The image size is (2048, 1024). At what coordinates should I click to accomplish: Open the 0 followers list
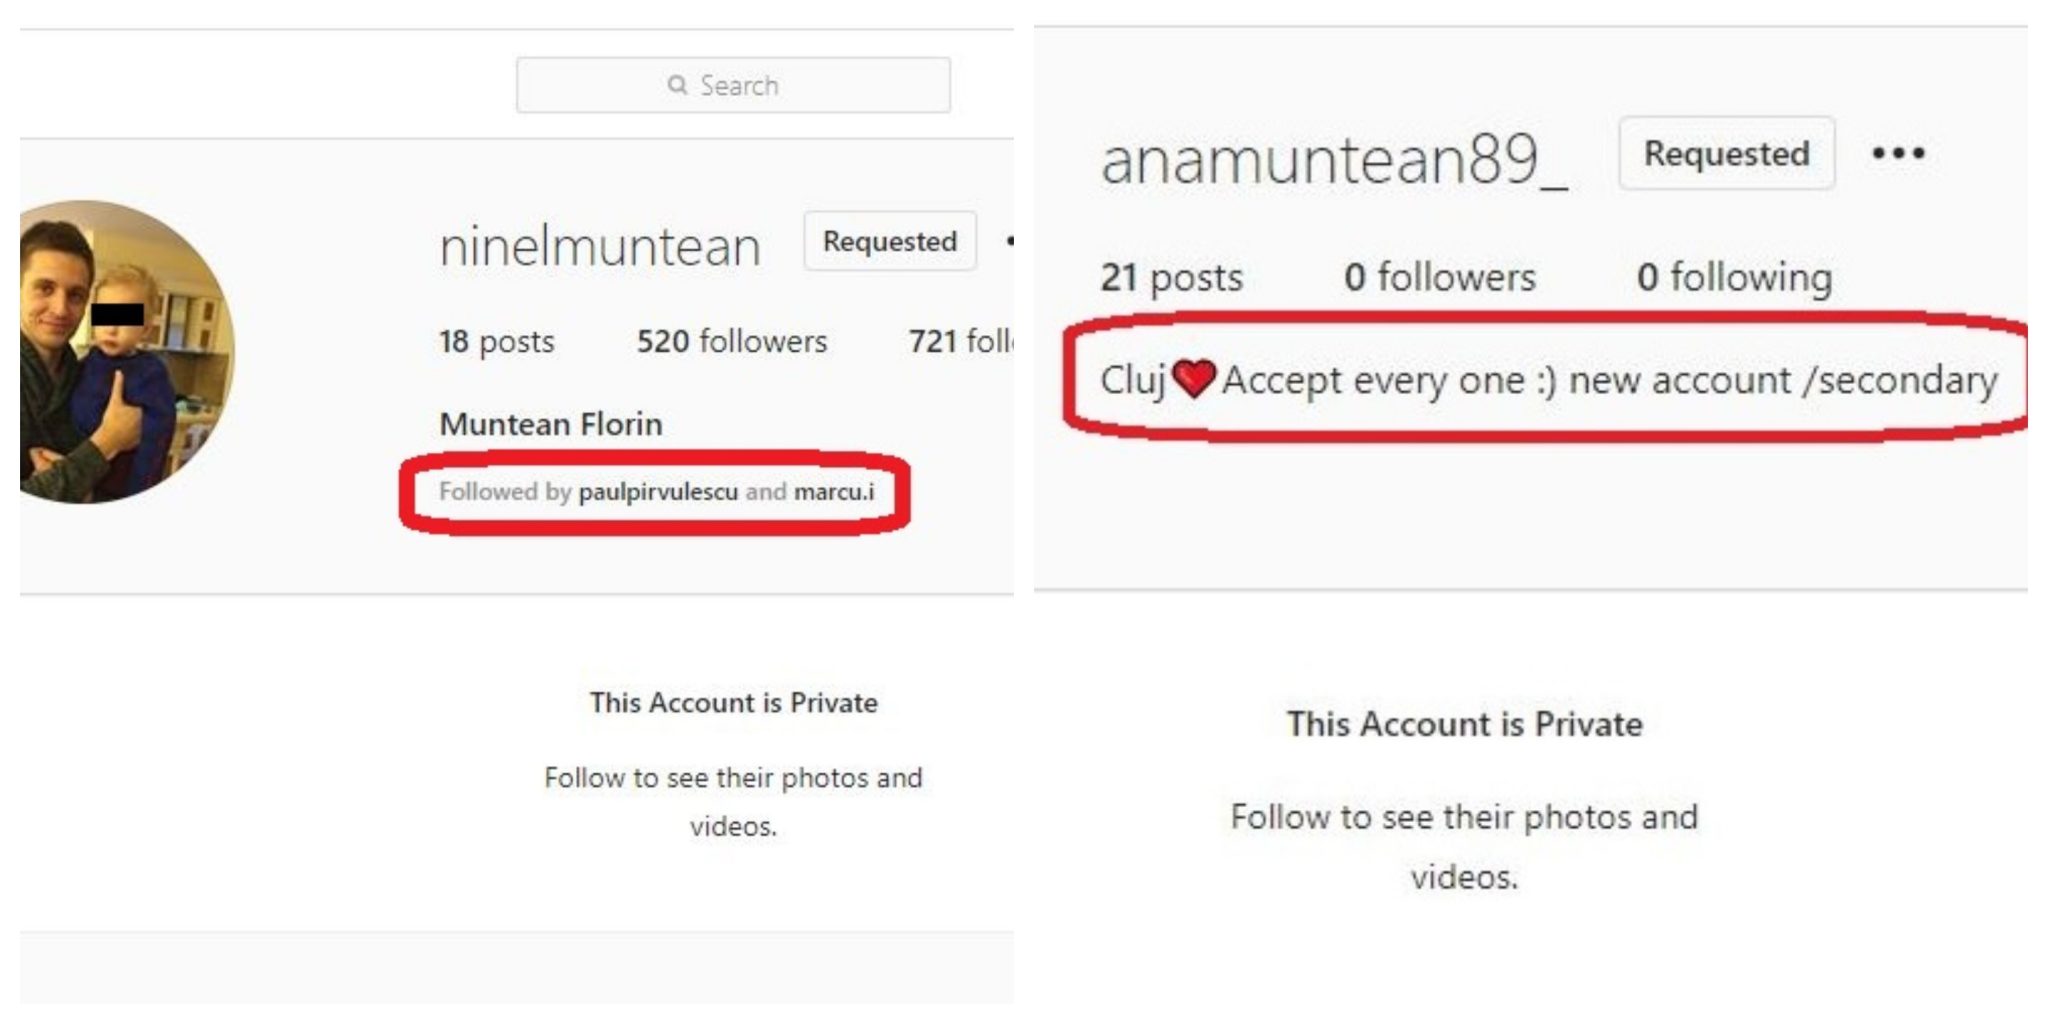(1439, 277)
